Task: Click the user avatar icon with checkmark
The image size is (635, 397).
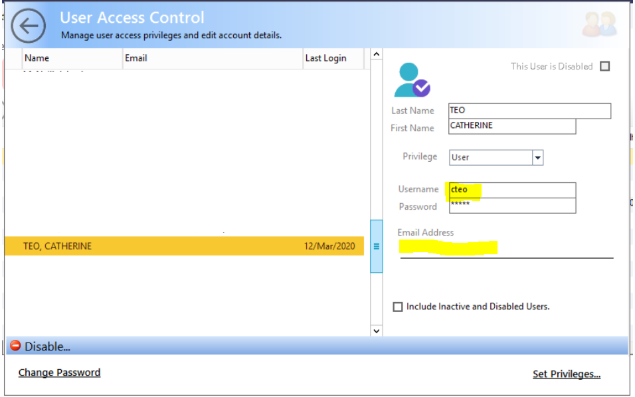Action: [x=412, y=80]
